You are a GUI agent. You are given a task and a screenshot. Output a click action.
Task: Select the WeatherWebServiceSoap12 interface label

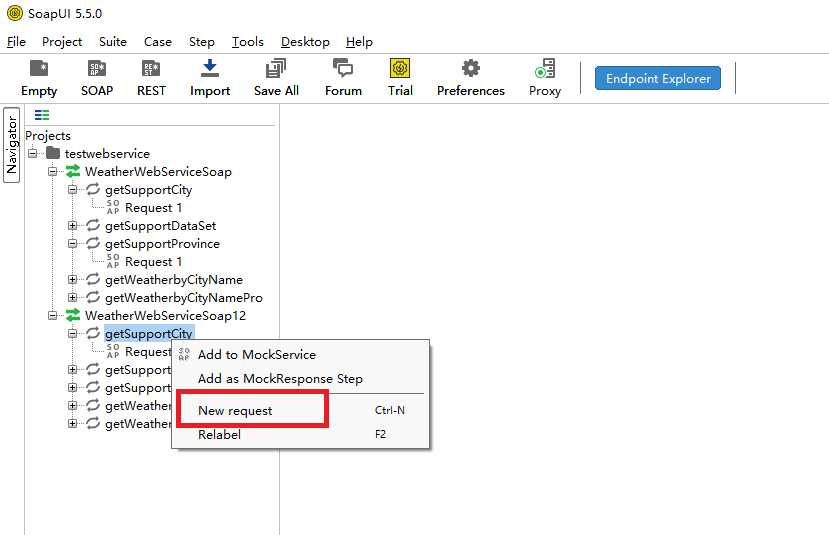tap(165, 315)
